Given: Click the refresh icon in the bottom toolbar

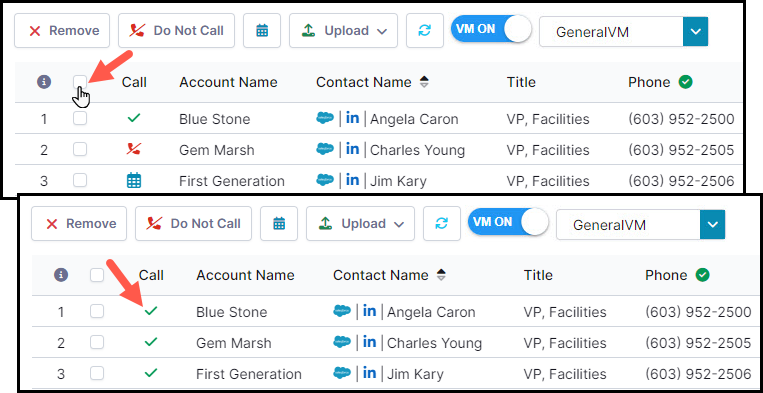Looking at the screenshot, I should click(x=442, y=224).
